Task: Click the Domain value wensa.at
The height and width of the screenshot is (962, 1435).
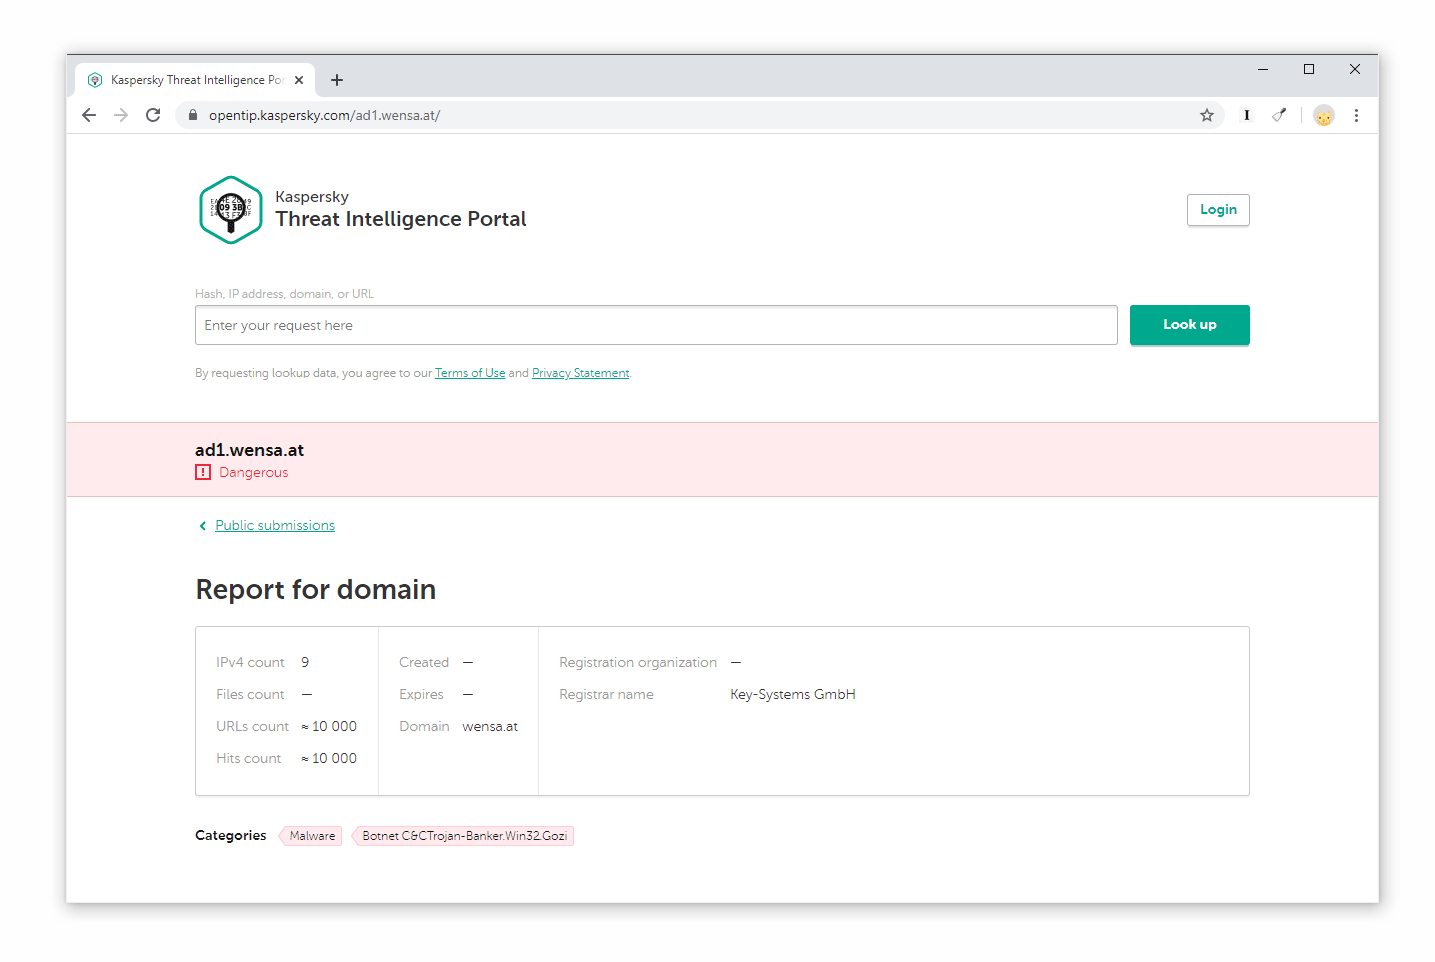Action: coord(490,726)
